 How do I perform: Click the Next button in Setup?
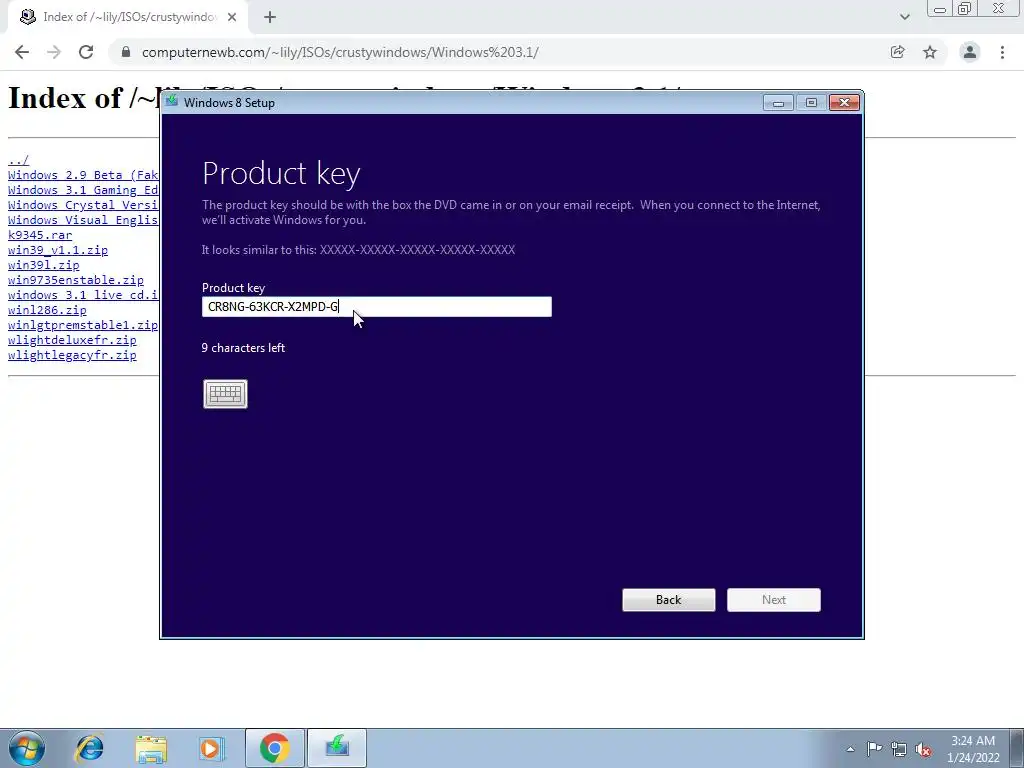pyautogui.click(x=774, y=600)
